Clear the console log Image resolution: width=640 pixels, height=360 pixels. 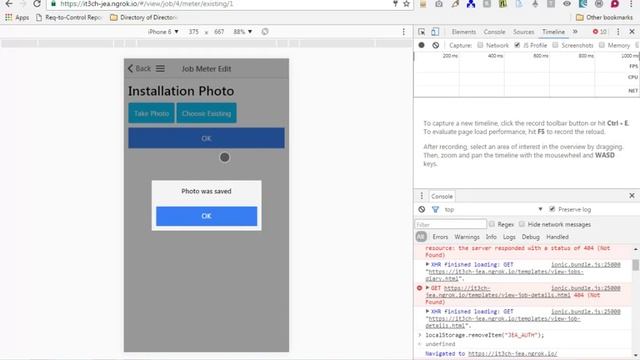pyautogui.click(x=422, y=209)
